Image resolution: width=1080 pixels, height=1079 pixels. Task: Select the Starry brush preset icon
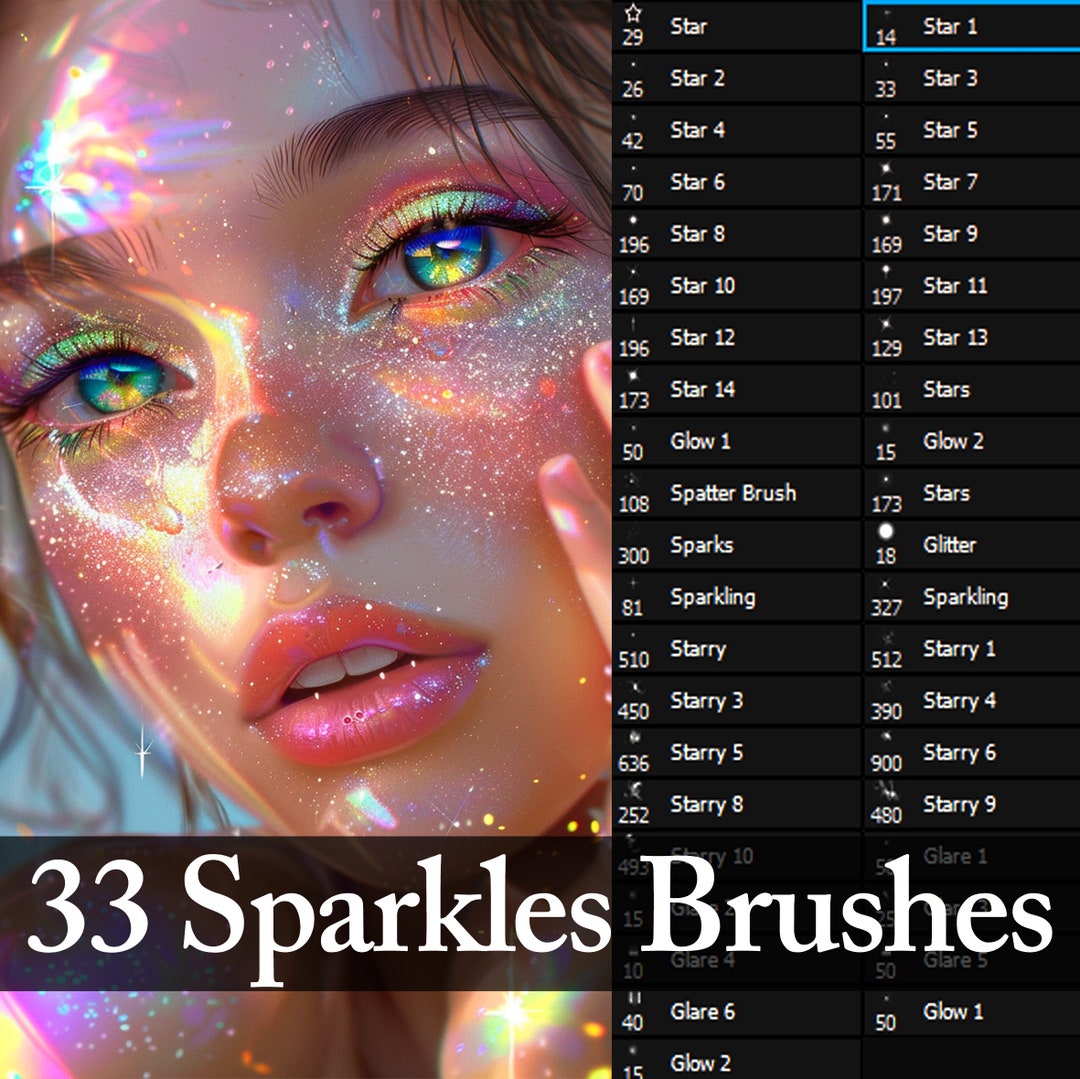632,645
